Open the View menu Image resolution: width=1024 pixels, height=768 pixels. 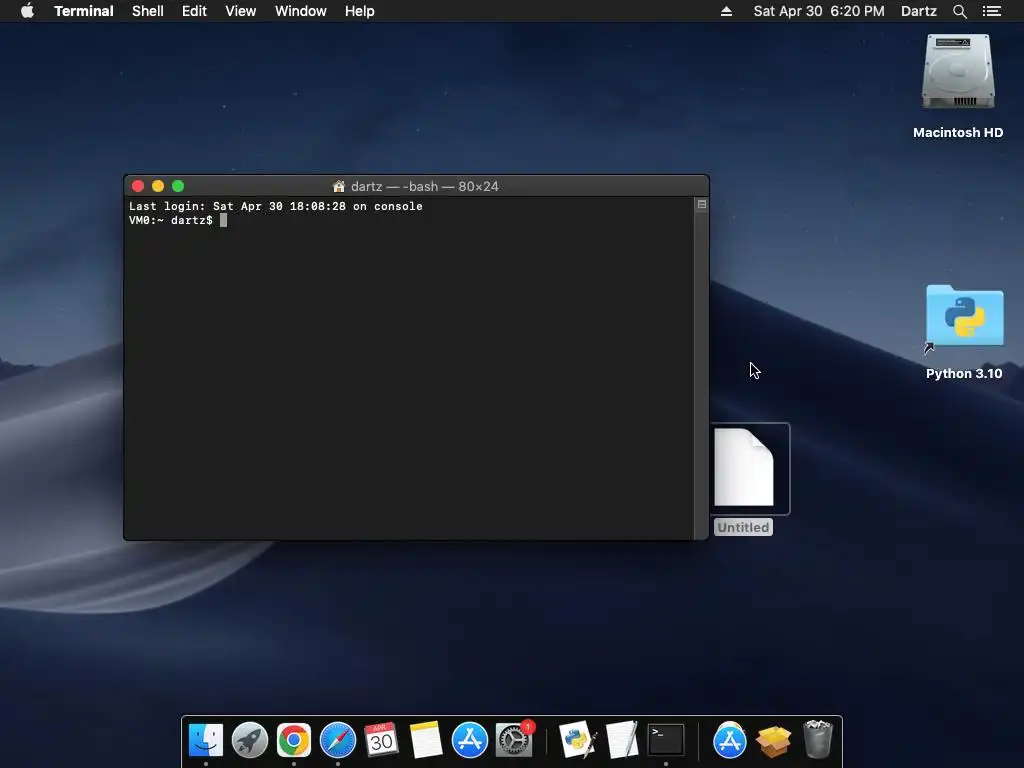click(240, 11)
